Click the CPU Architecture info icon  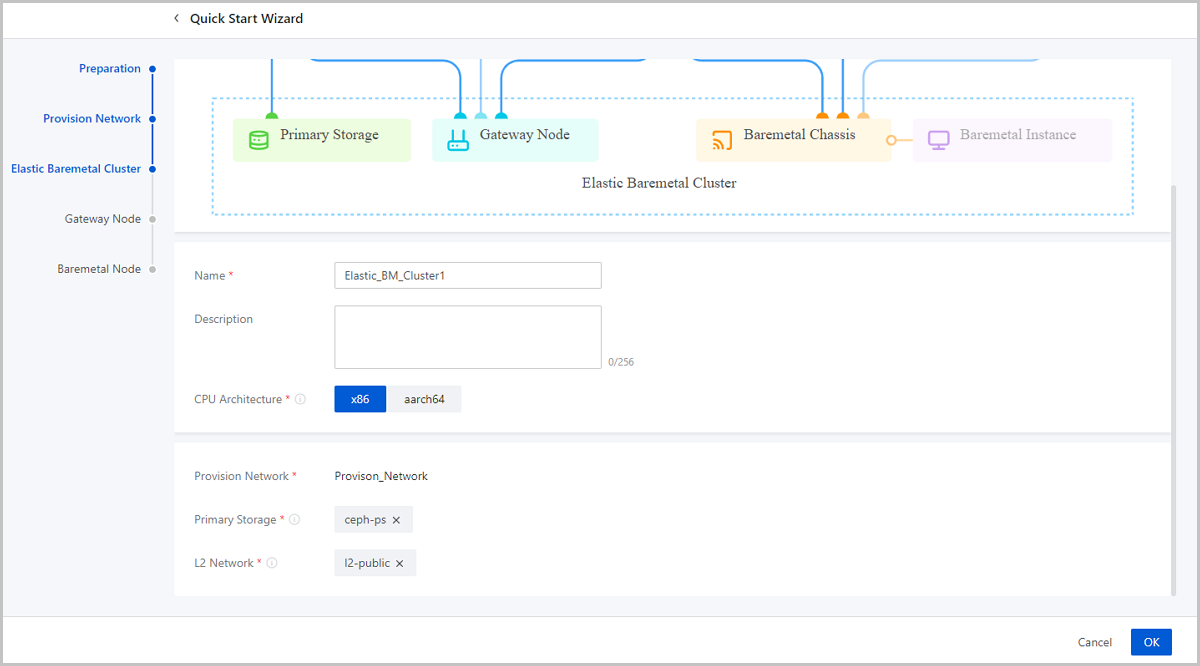(x=300, y=399)
